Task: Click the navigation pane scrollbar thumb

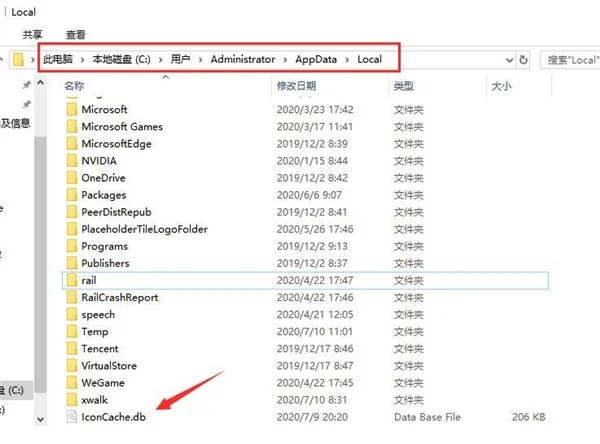Action: [x=41, y=264]
